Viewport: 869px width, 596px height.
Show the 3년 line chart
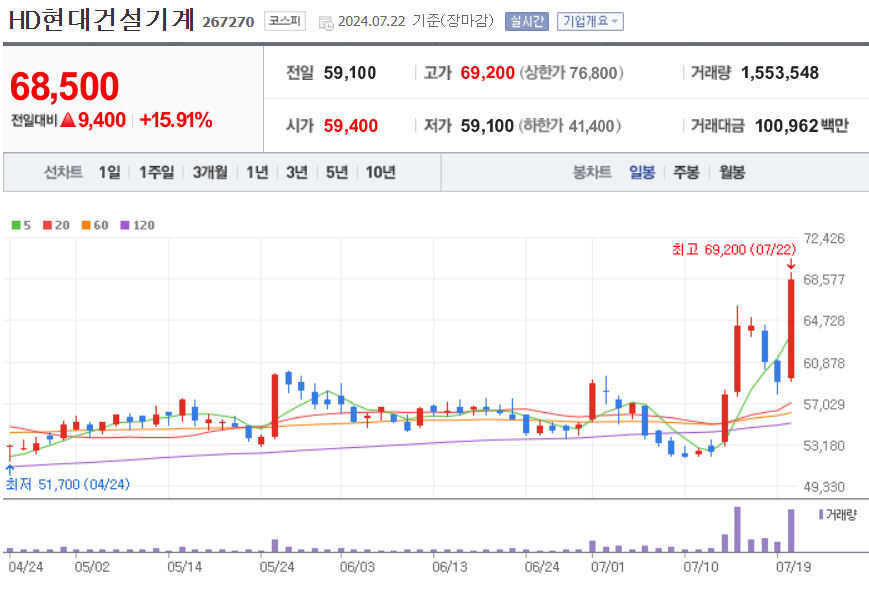coord(297,172)
